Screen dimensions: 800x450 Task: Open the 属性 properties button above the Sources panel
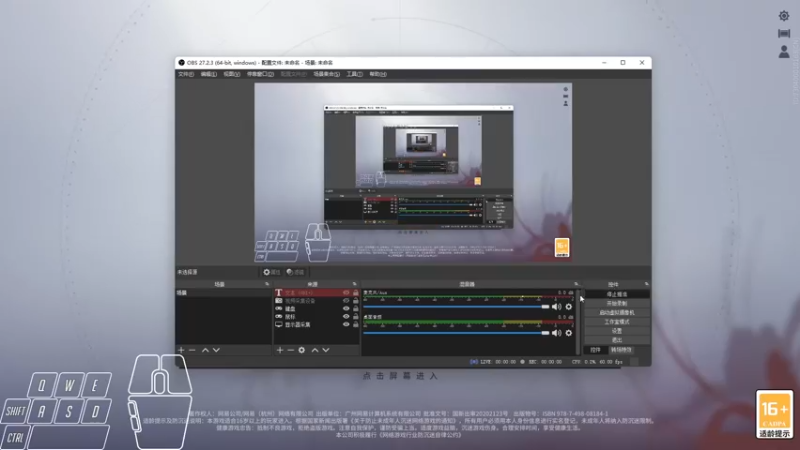pos(271,272)
